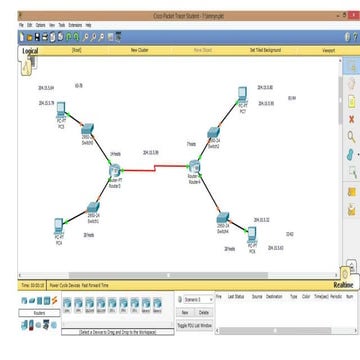Open the Options menu
Screen dimensions: 360x360
click(40, 25)
